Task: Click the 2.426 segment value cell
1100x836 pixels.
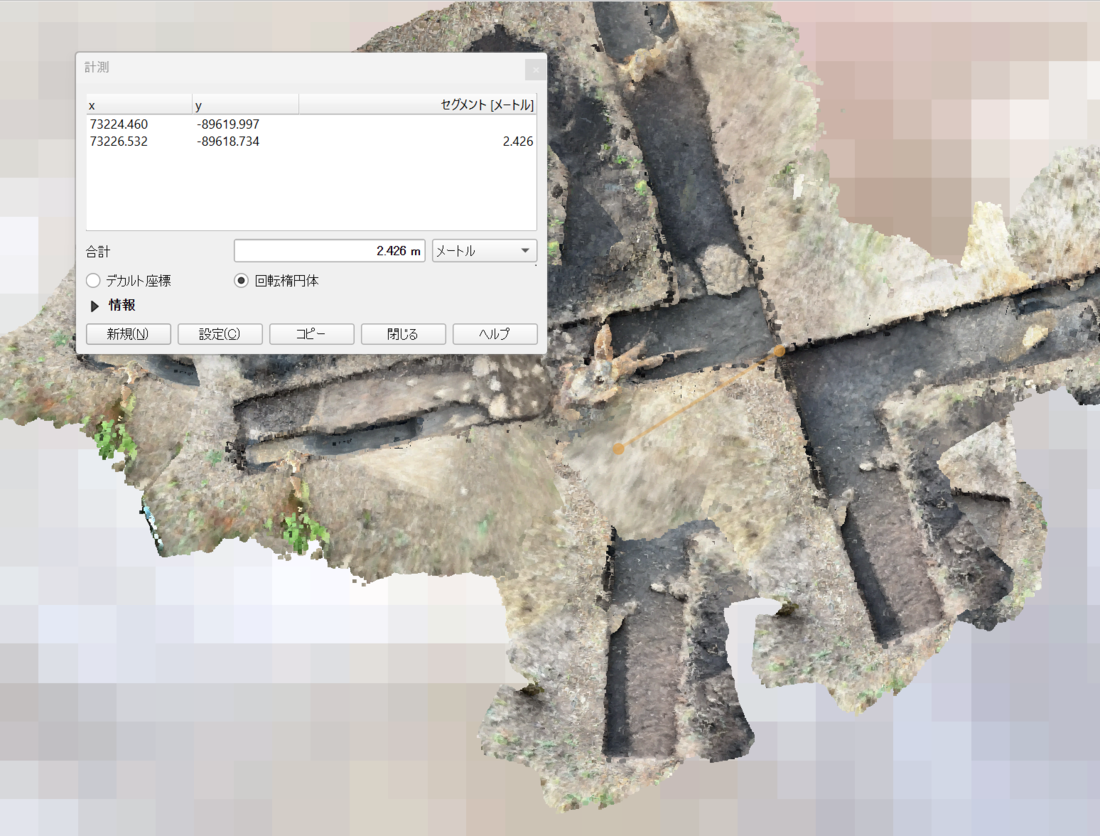Action: point(517,142)
